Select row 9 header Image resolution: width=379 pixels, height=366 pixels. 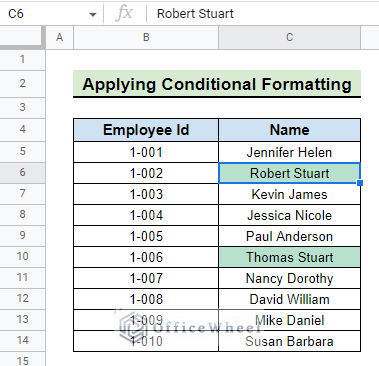click(x=22, y=236)
